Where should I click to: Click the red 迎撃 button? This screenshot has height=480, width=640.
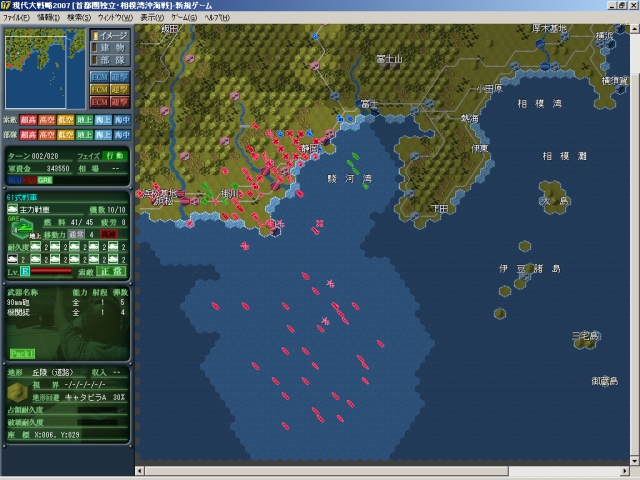(x=120, y=102)
